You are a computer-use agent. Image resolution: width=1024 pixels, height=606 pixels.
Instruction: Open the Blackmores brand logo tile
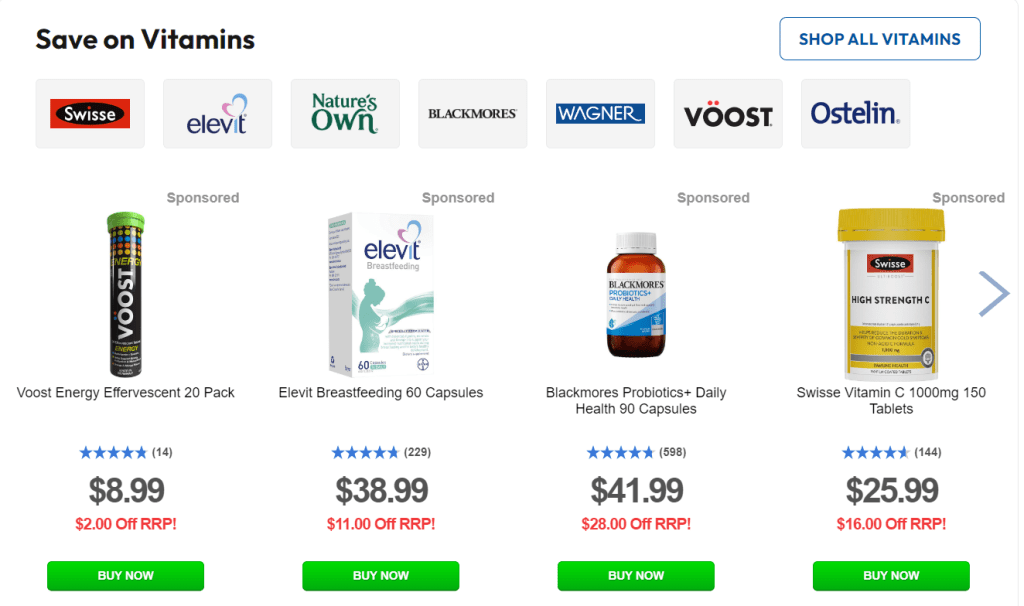[x=472, y=114]
